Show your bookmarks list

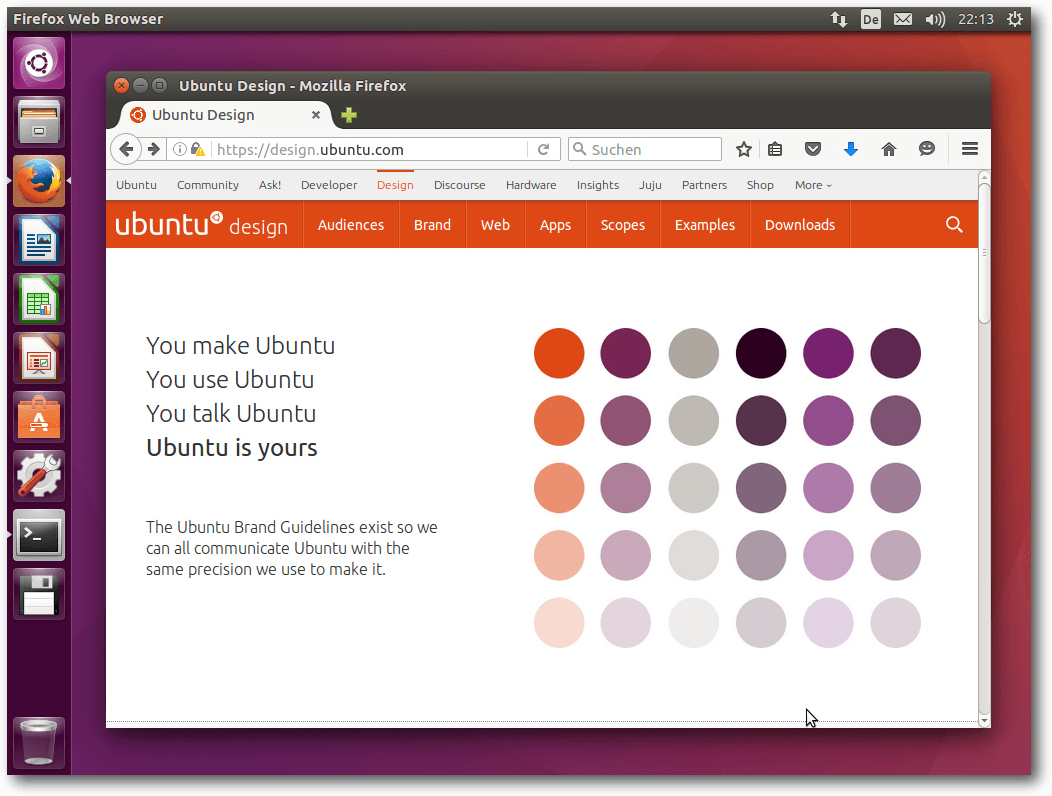[x=775, y=149]
